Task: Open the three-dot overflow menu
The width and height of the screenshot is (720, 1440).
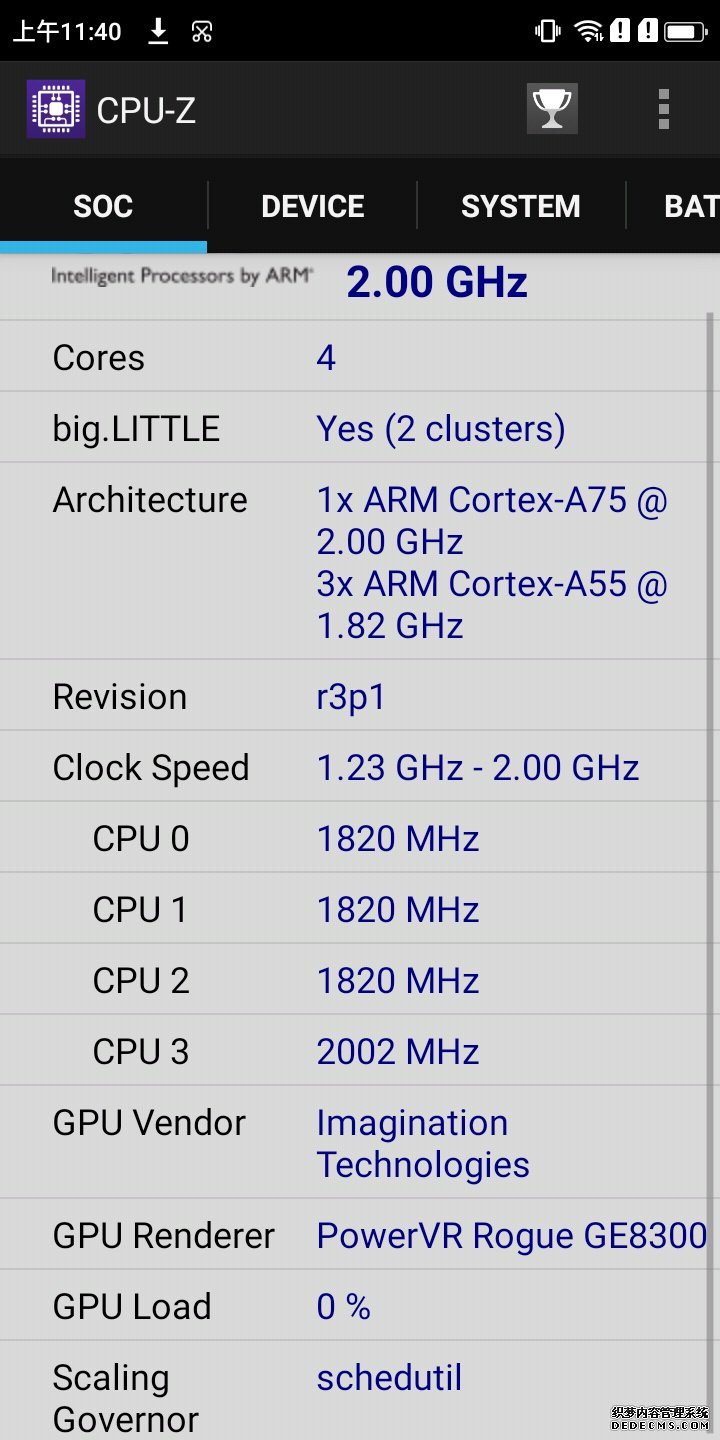Action: tap(663, 109)
